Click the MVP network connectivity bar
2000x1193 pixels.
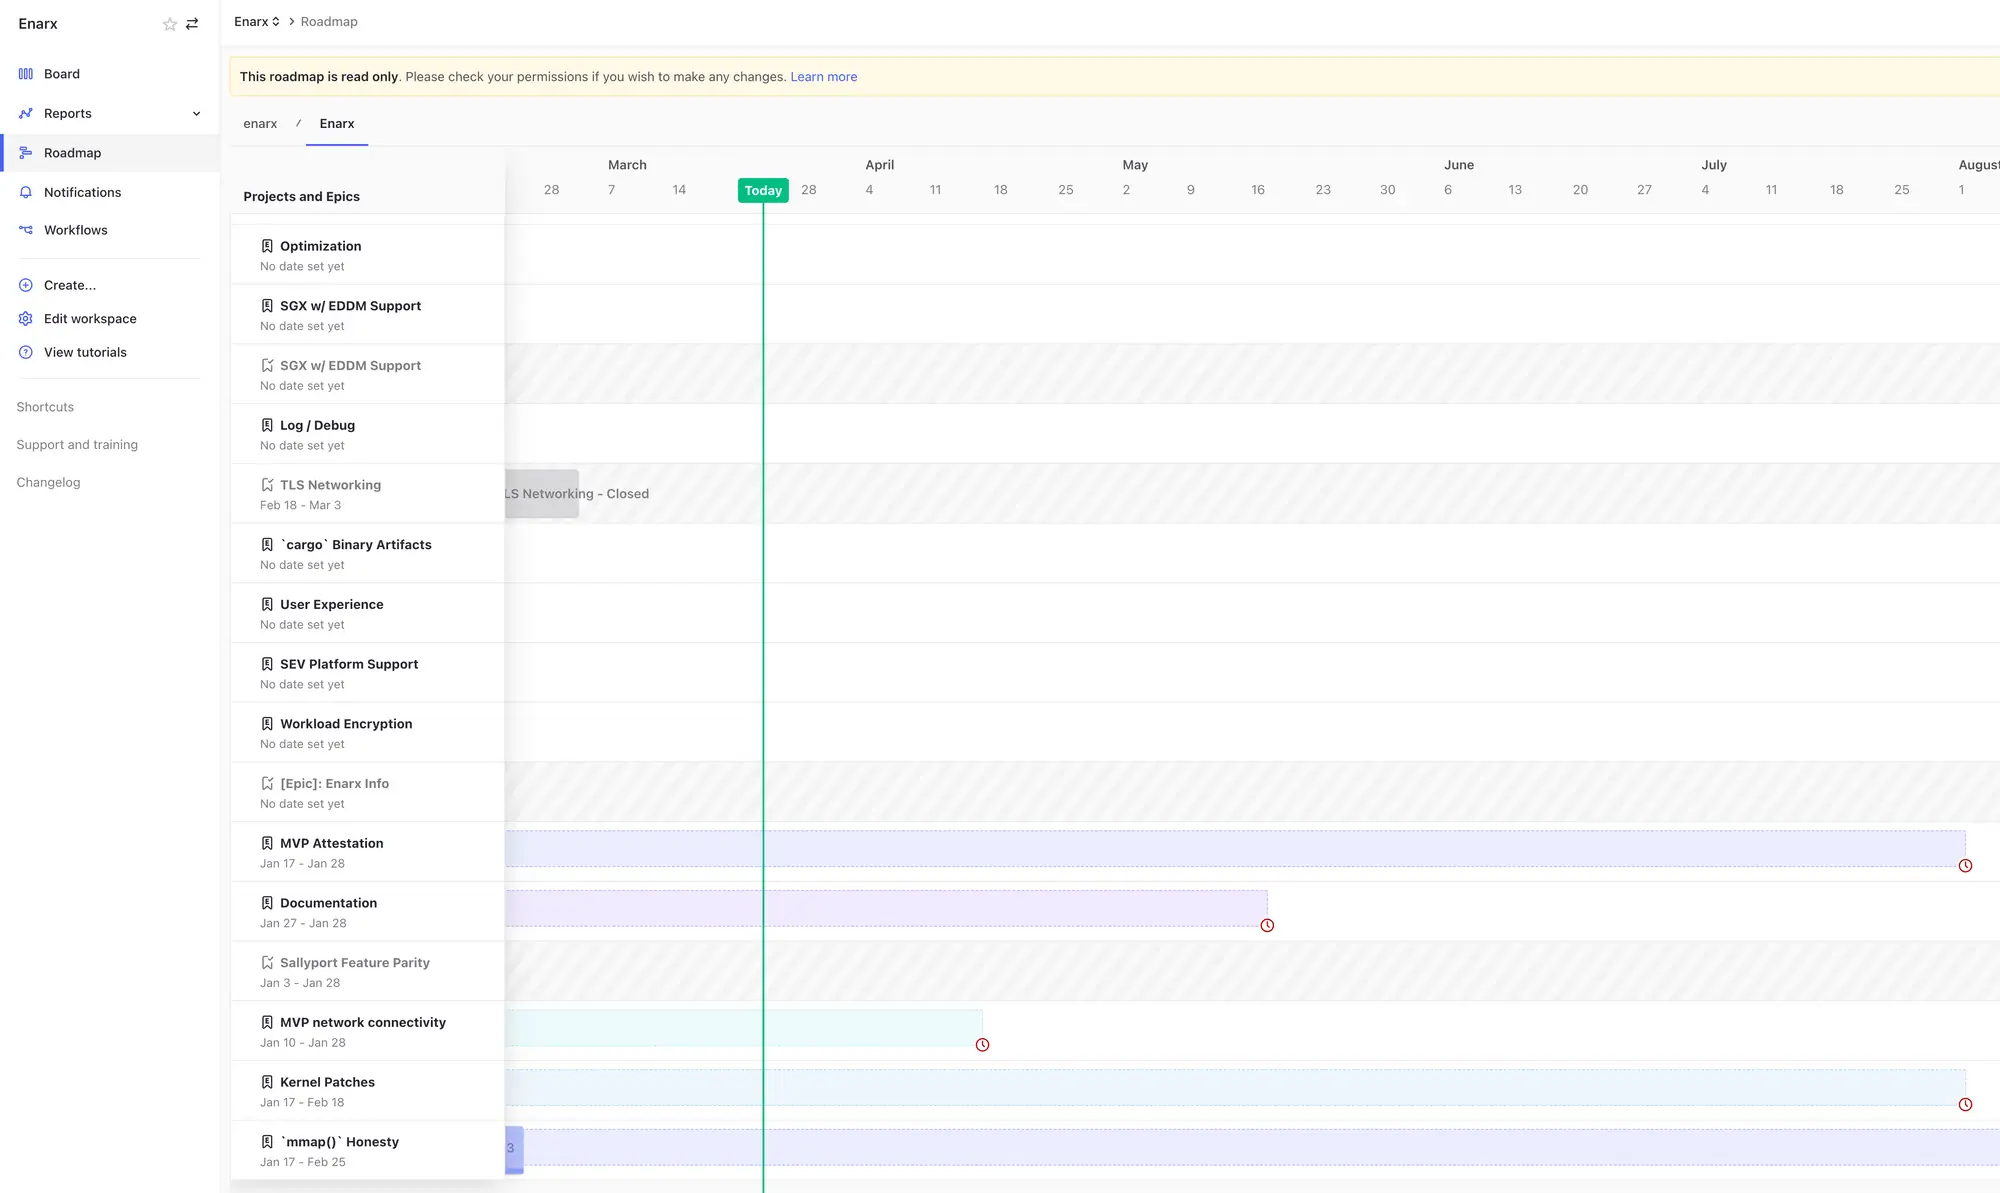[x=744, y=1028]
